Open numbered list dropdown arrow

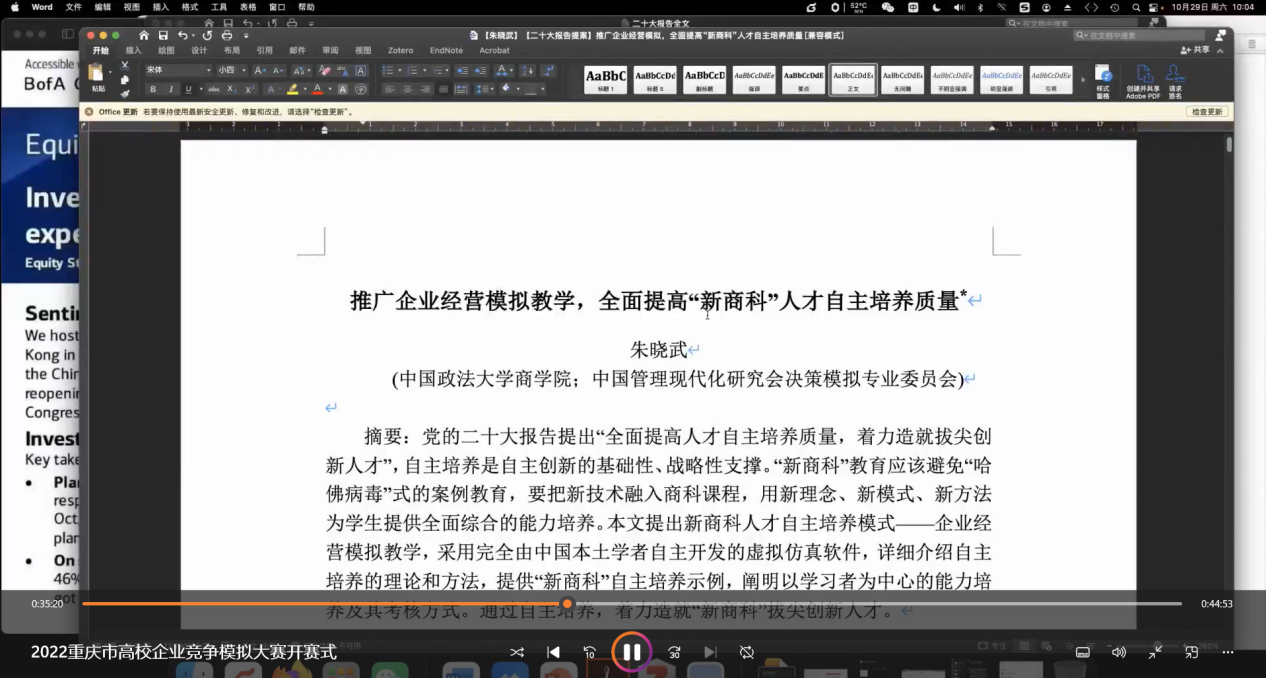[424, 70]
